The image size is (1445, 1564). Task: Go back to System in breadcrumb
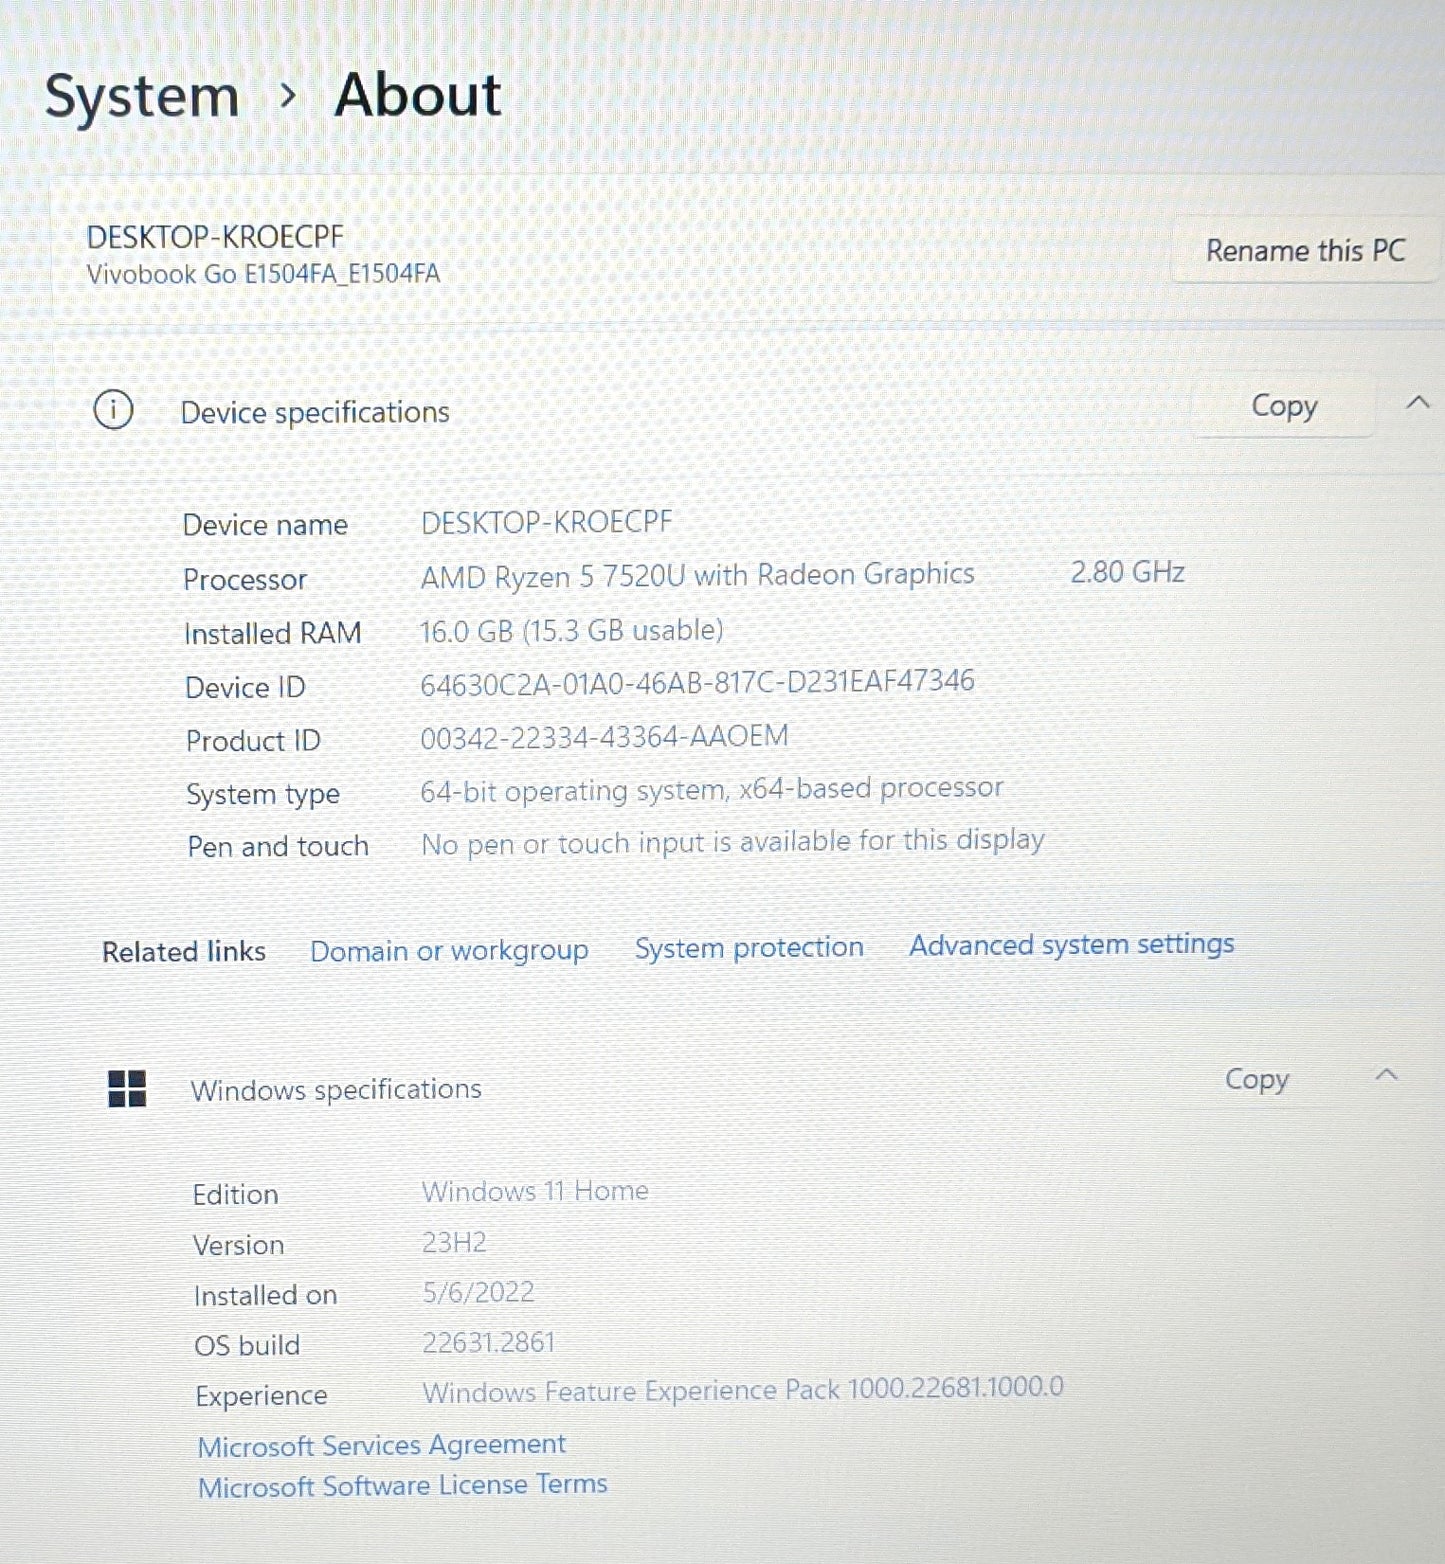point(142,98)
